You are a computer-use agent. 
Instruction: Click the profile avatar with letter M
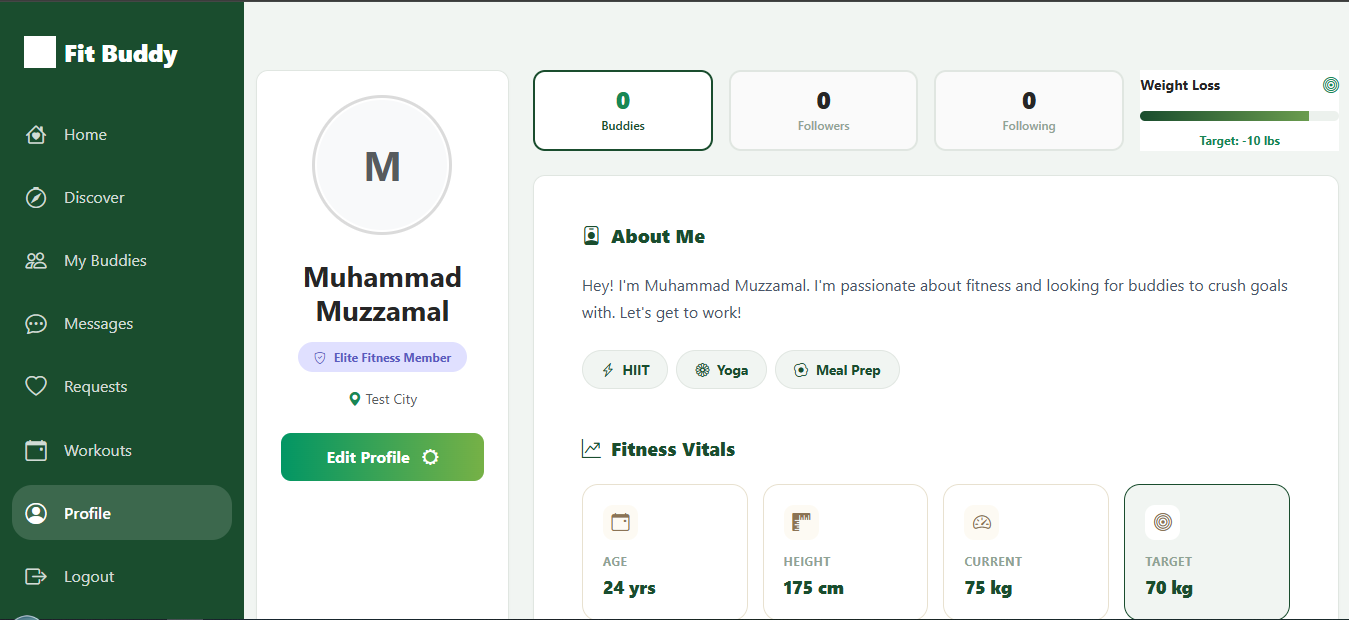pos(382,166)
